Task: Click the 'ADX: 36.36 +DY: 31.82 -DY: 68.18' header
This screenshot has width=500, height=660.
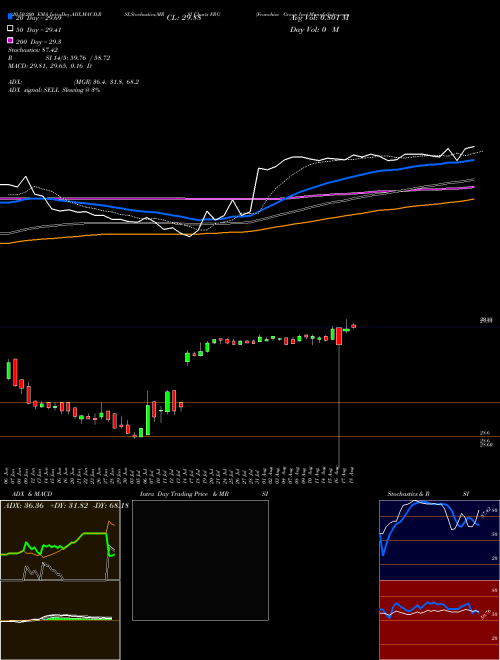Action: 66,505
